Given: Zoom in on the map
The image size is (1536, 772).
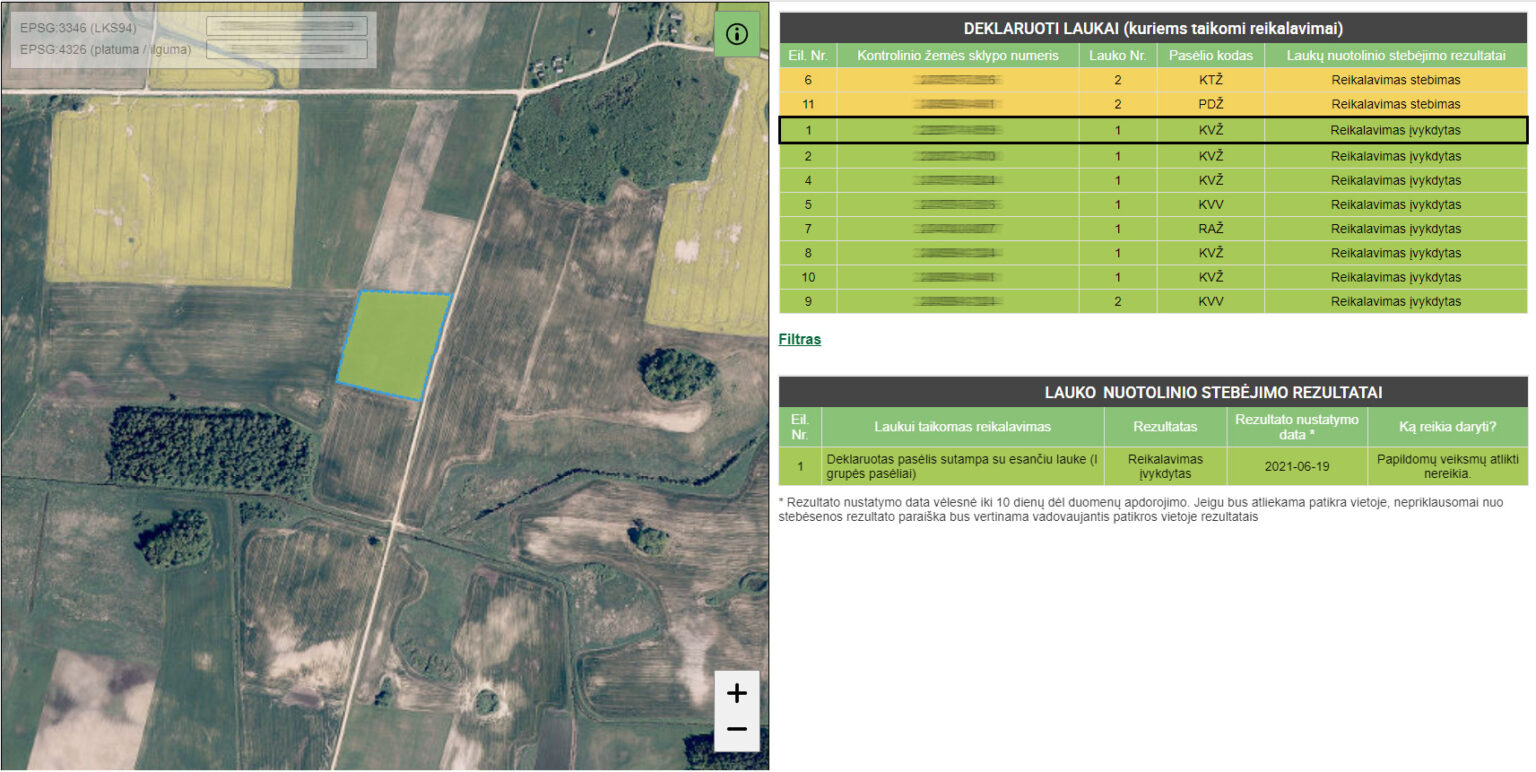Looking at the screenshot, I should [737, 693].
